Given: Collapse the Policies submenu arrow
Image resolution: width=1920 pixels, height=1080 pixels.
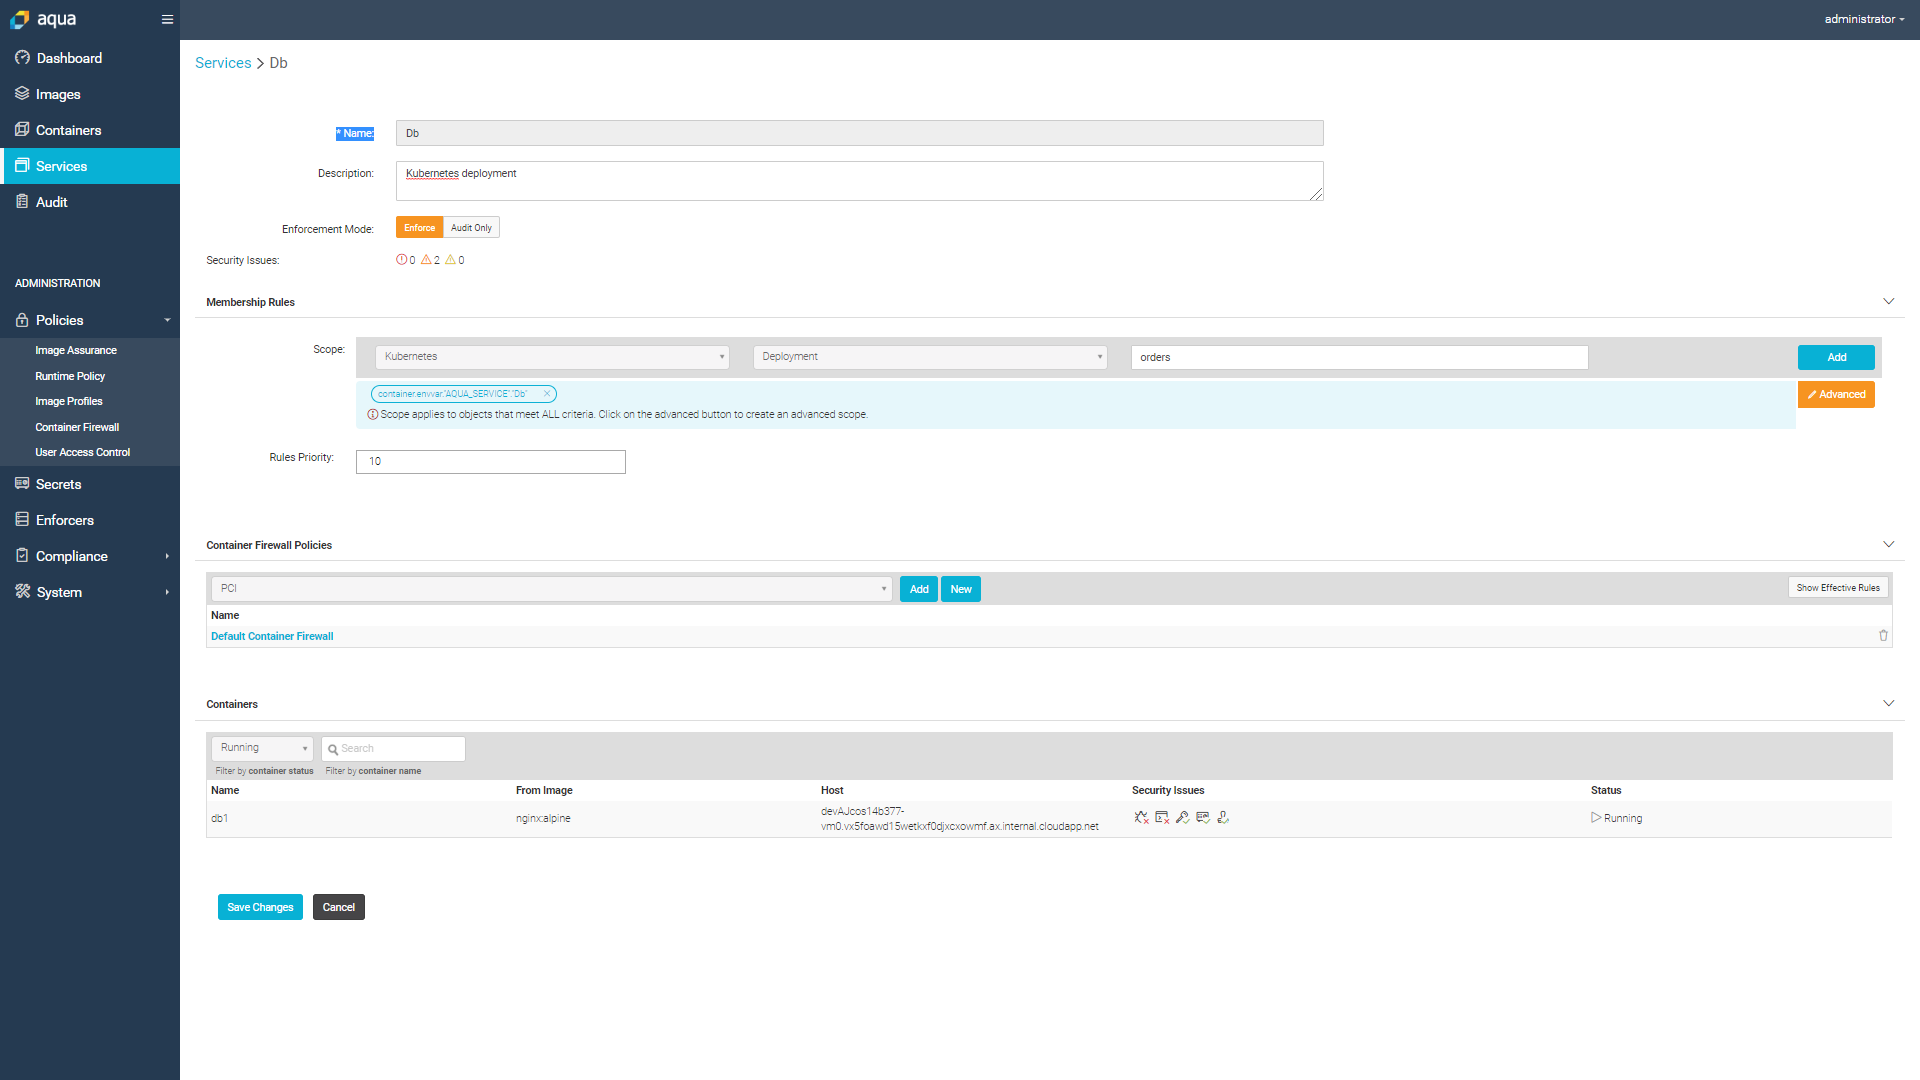Looking at the screenshot, I should (167, 320).
